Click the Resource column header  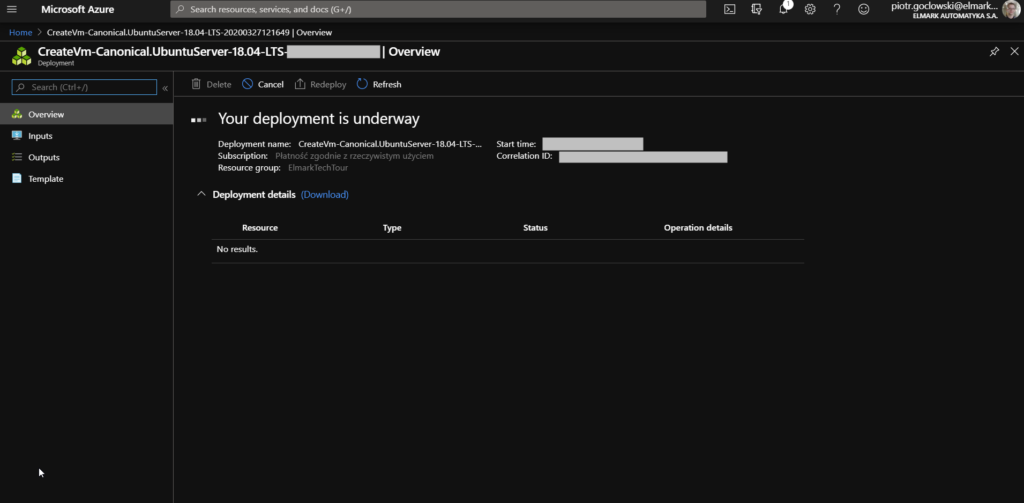[260, 228]
